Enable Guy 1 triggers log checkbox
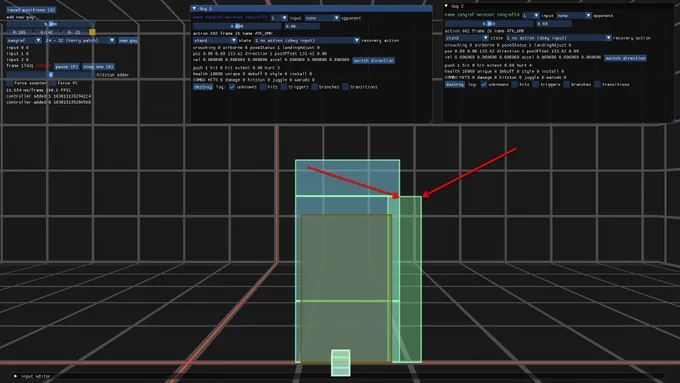This screenshot has height=383, width=680. 284,87
